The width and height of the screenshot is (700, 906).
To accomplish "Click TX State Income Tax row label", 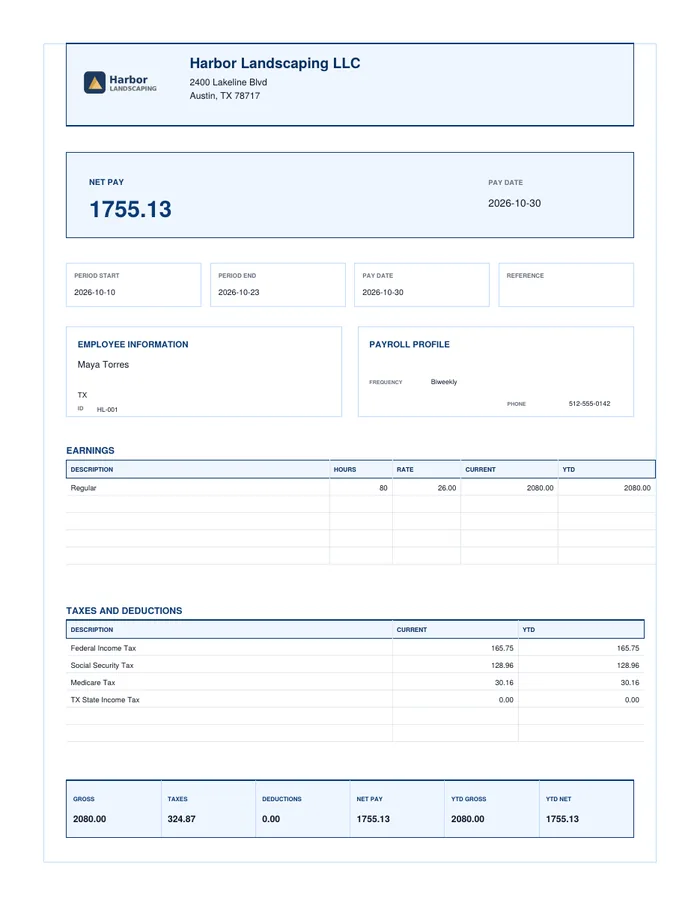I will click(x=105, y=700).
